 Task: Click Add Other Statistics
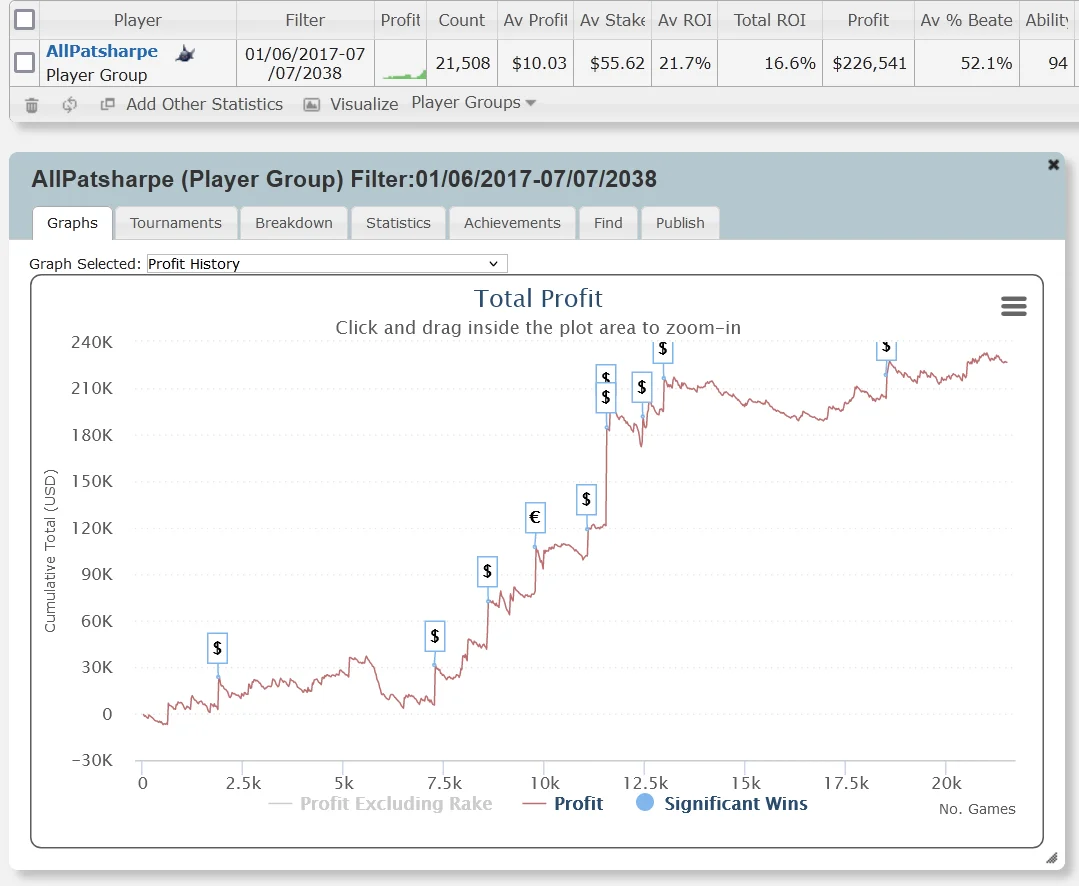[x=203, y=105]
